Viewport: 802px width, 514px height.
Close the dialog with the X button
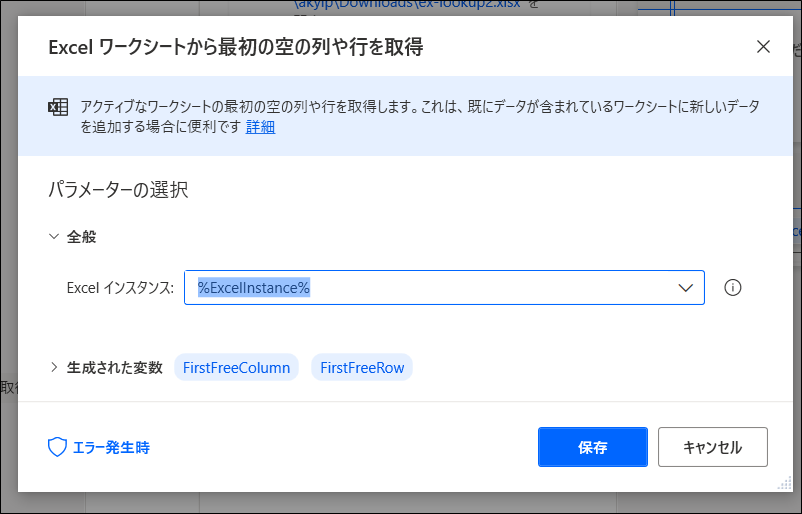tap(763, 47)
